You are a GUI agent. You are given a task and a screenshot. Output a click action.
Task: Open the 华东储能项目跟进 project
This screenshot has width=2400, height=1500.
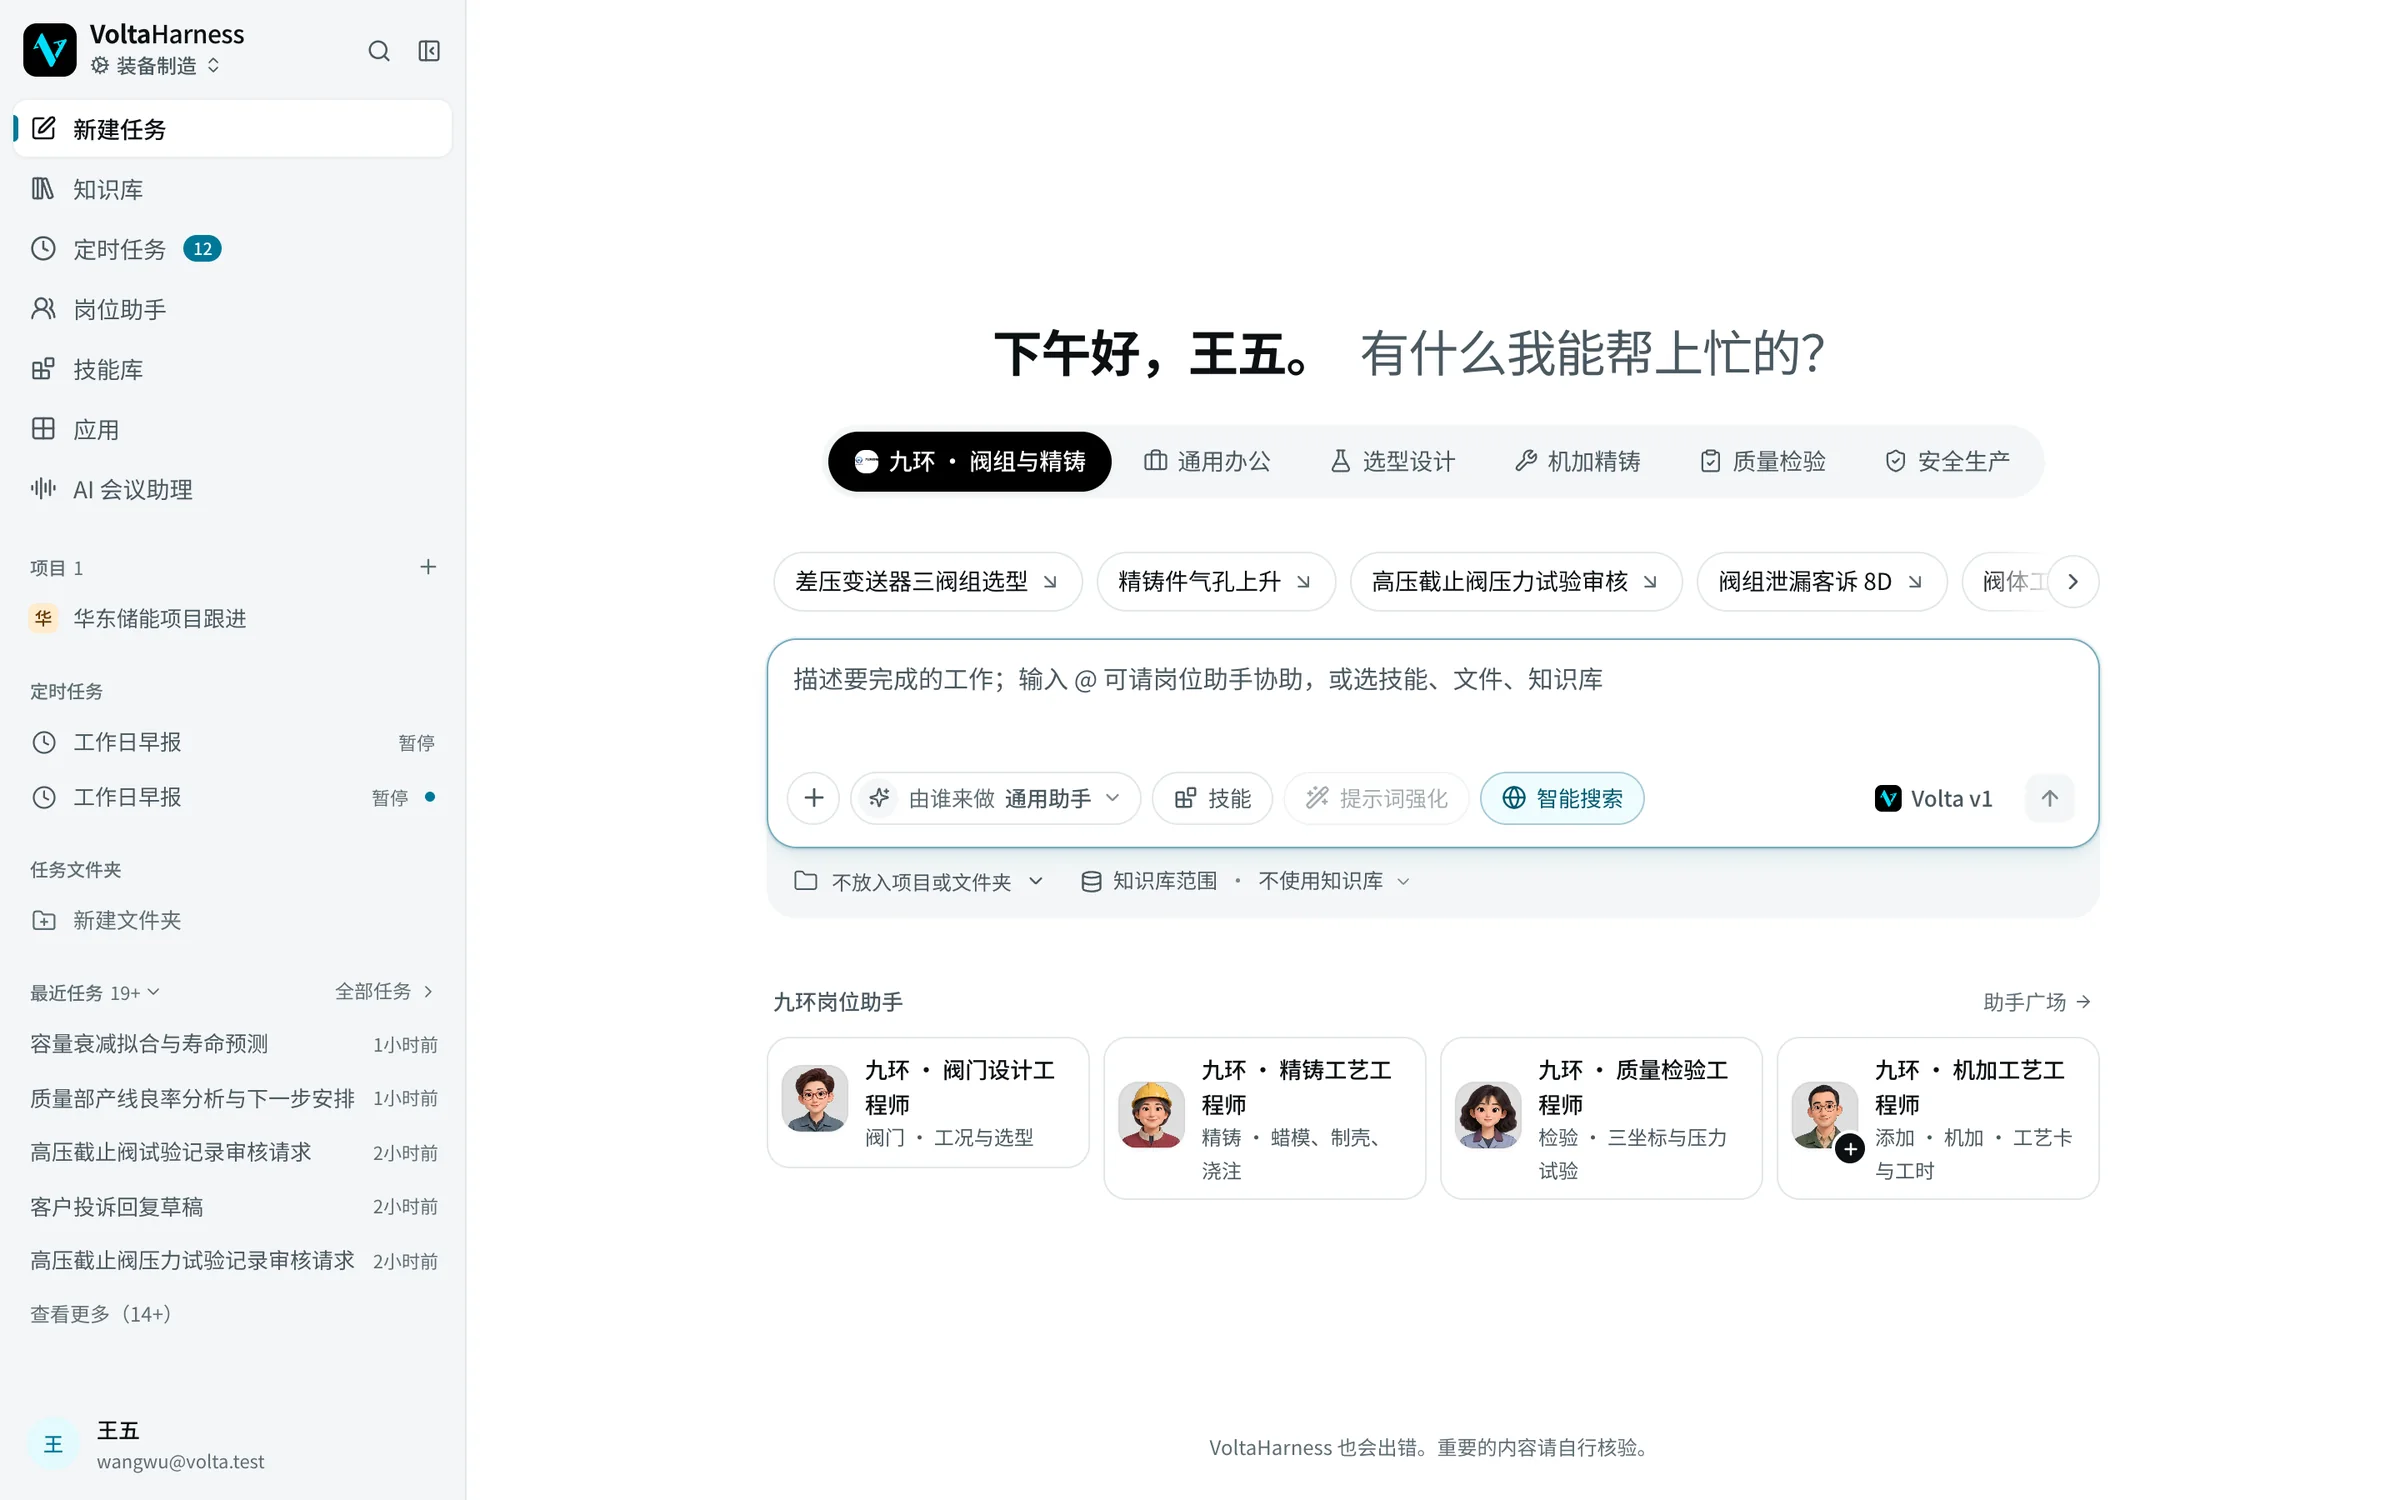(x=232, y=619)
